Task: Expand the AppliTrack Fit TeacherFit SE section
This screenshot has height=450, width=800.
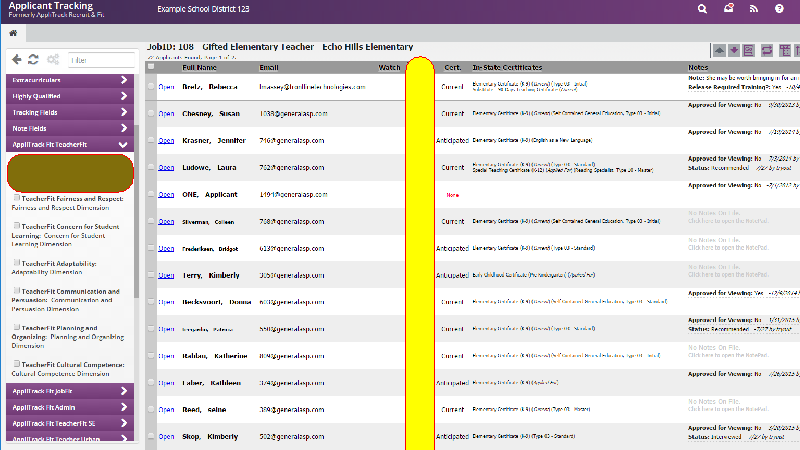Action: [x=70, y=423]
